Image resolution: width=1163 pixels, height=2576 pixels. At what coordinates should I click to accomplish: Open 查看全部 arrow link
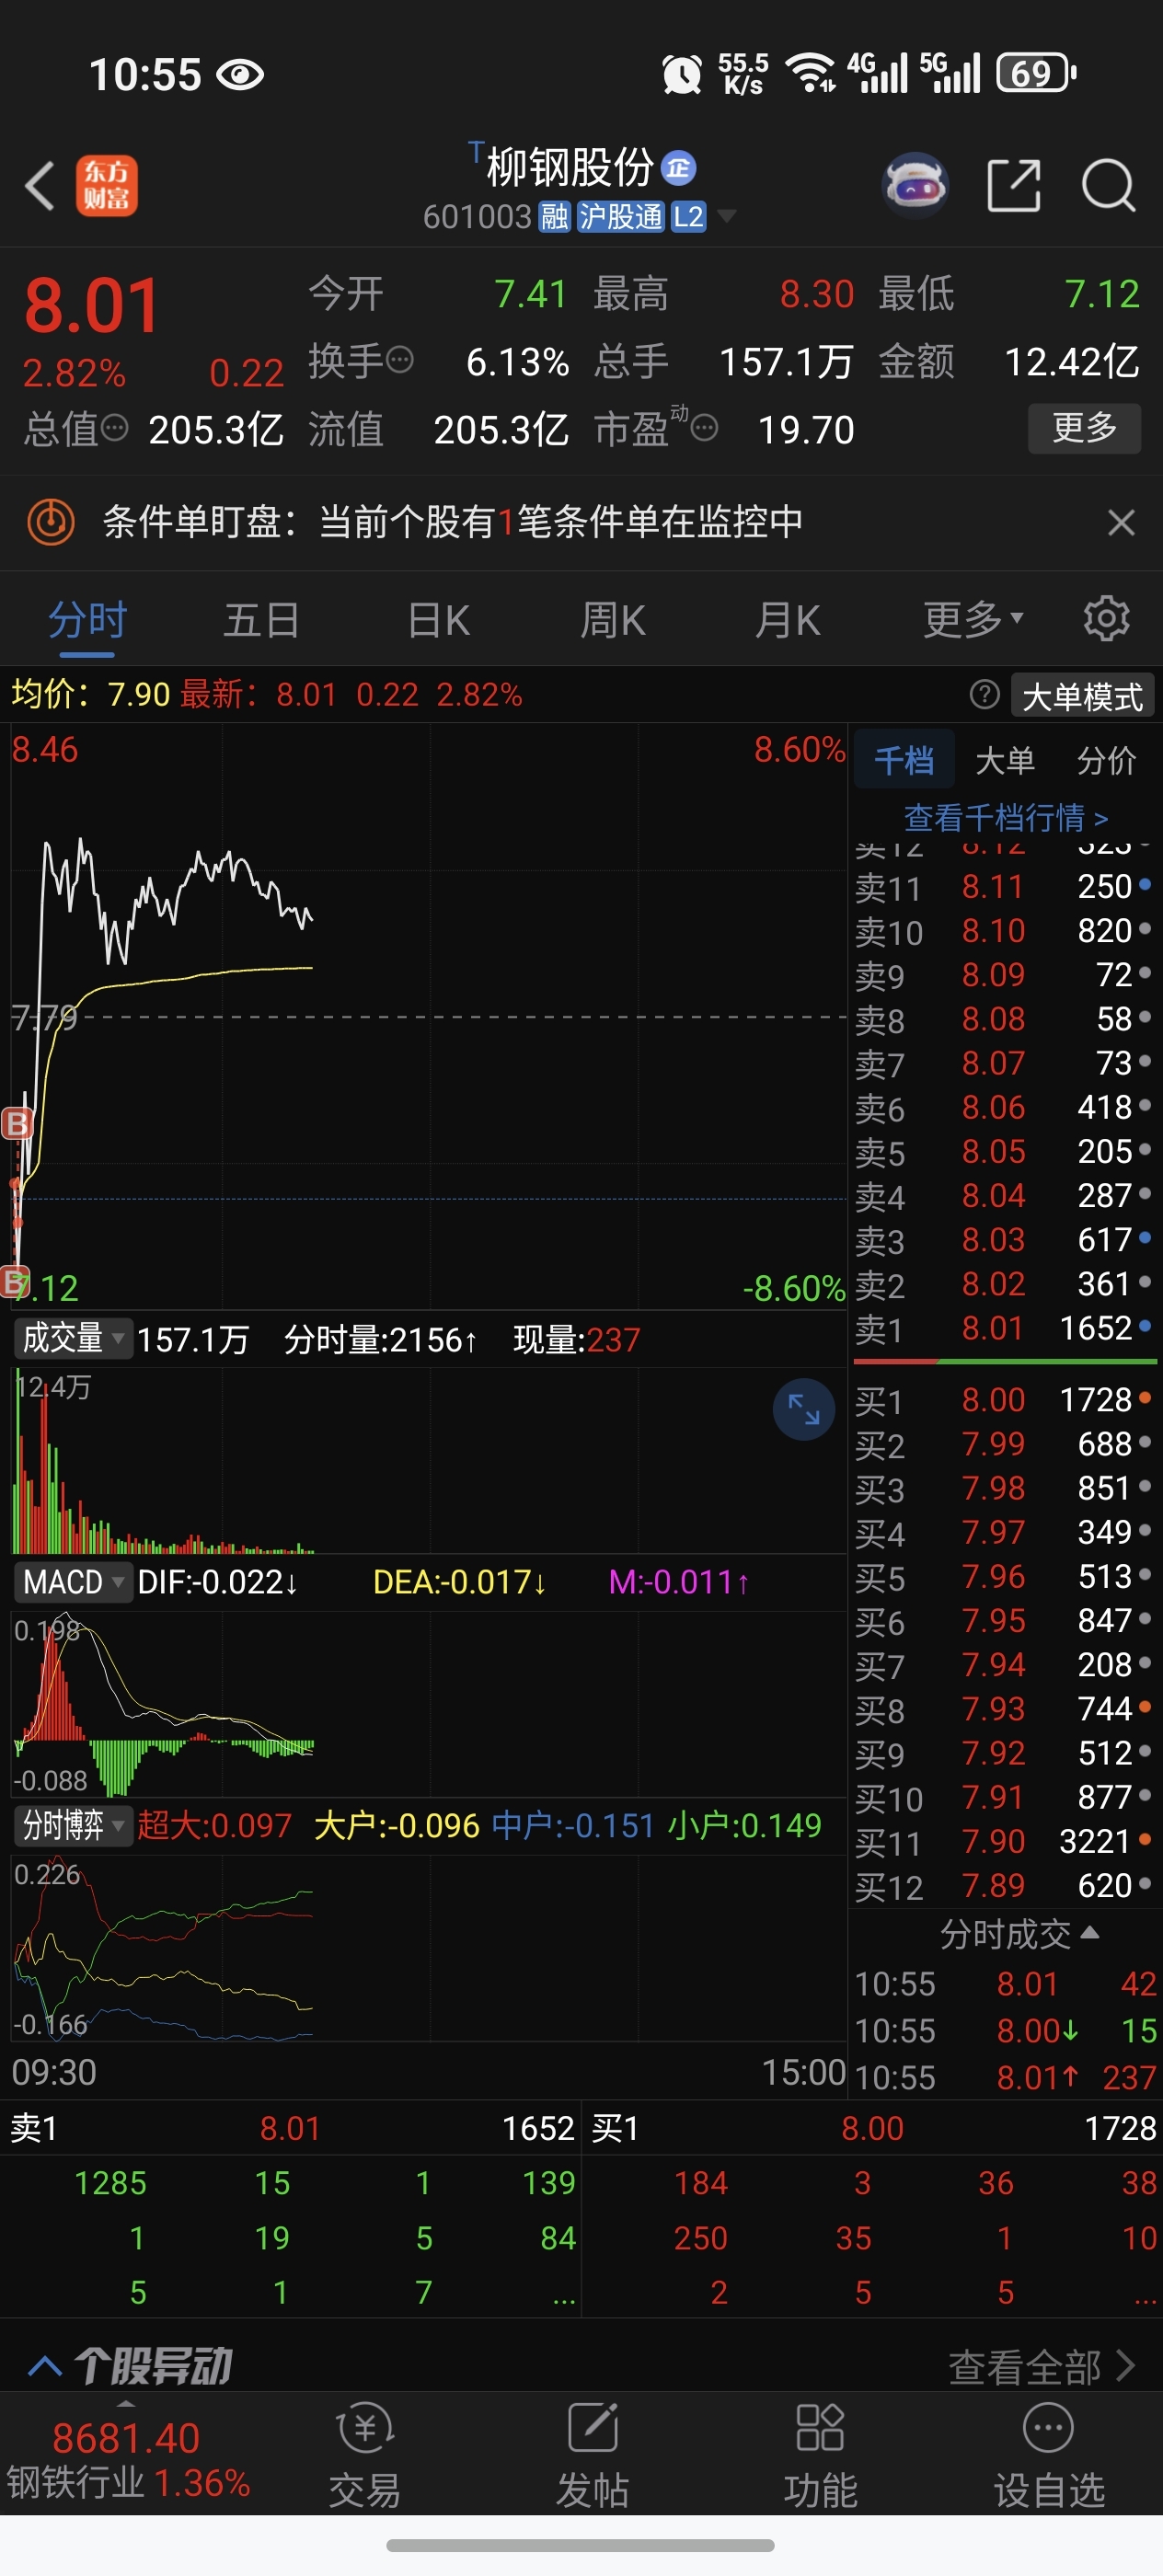[x=1041, y=2366]
